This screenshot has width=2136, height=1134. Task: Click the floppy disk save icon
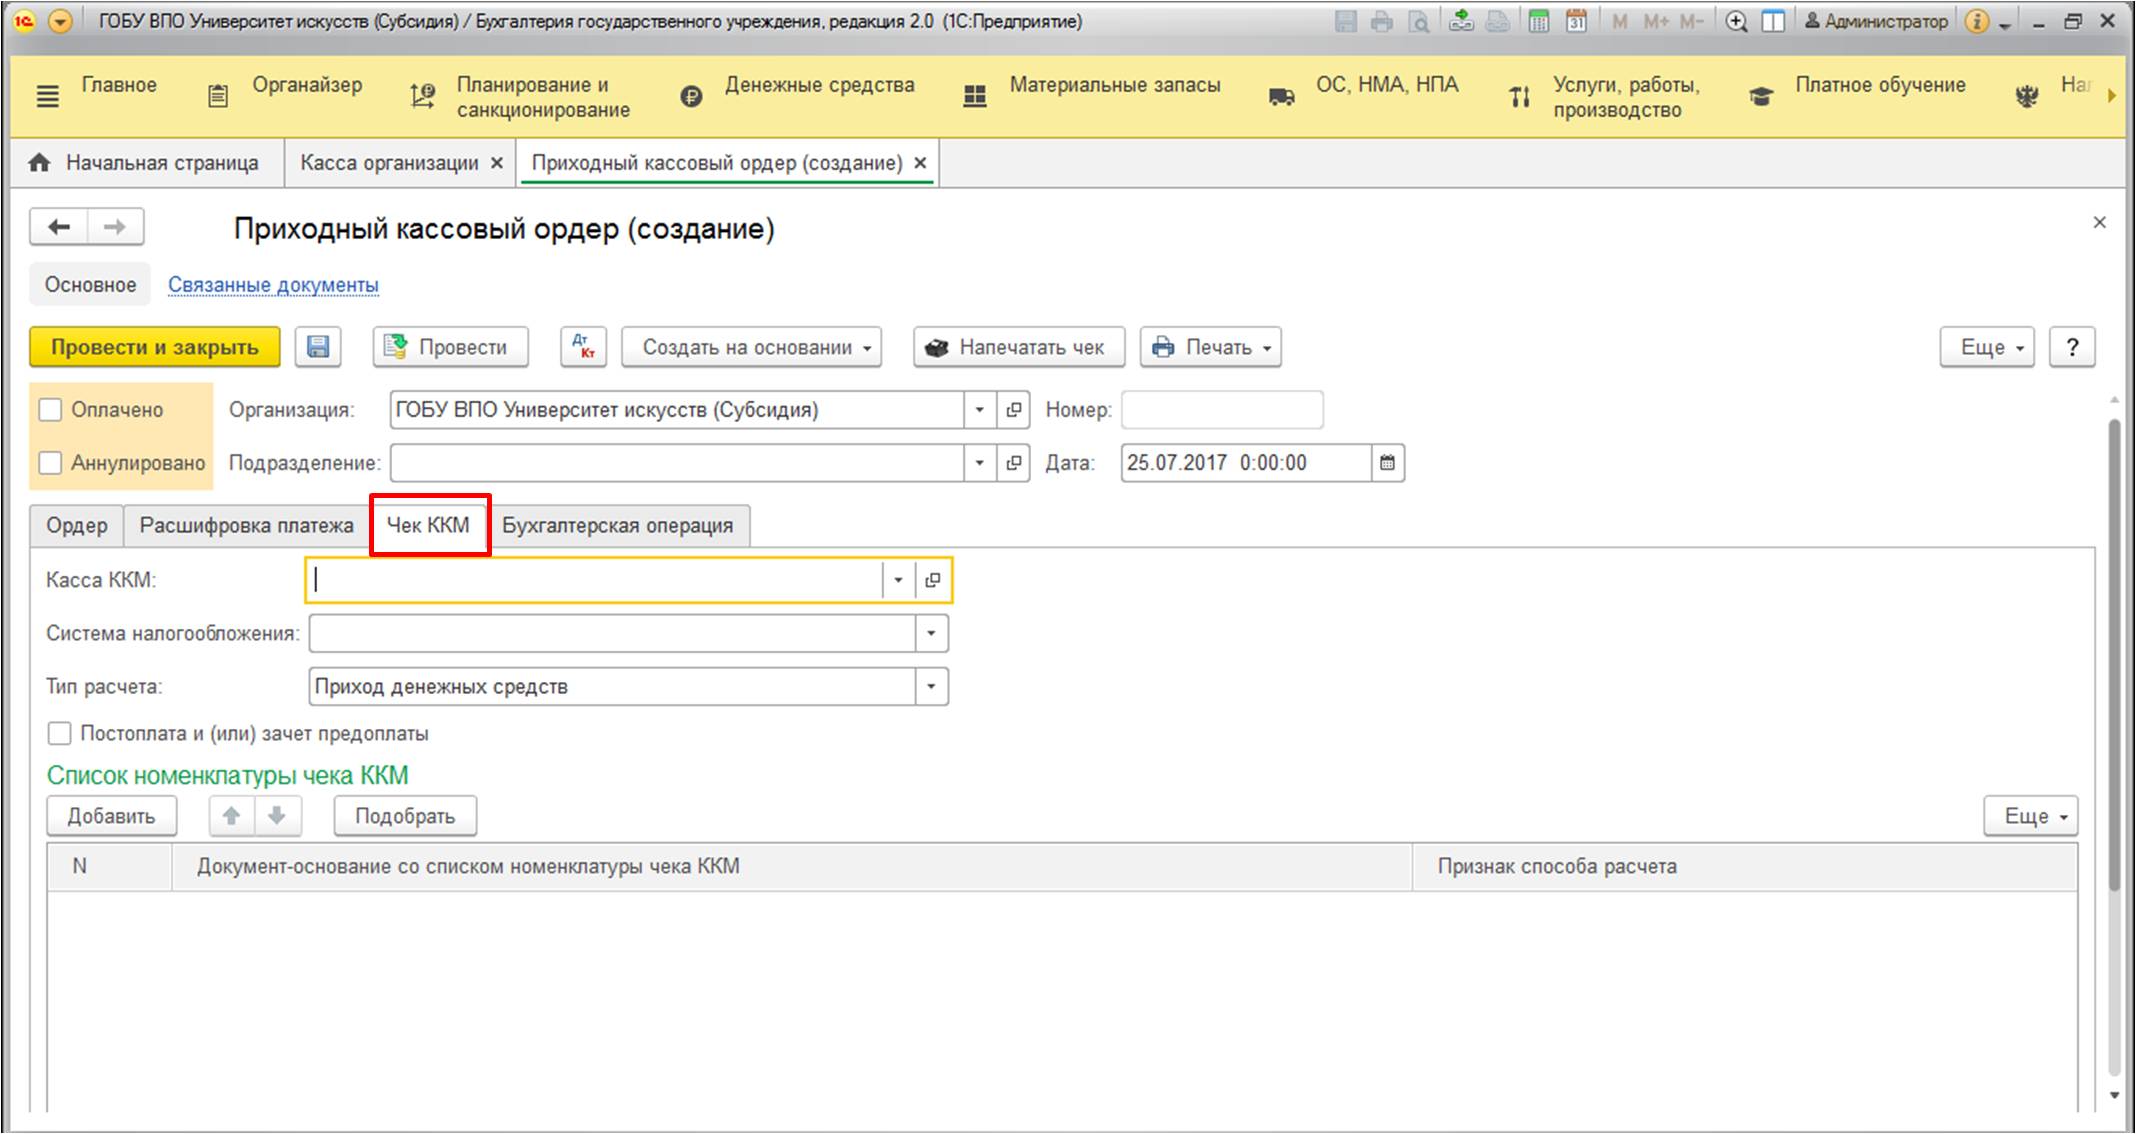[x=318, y=347]
